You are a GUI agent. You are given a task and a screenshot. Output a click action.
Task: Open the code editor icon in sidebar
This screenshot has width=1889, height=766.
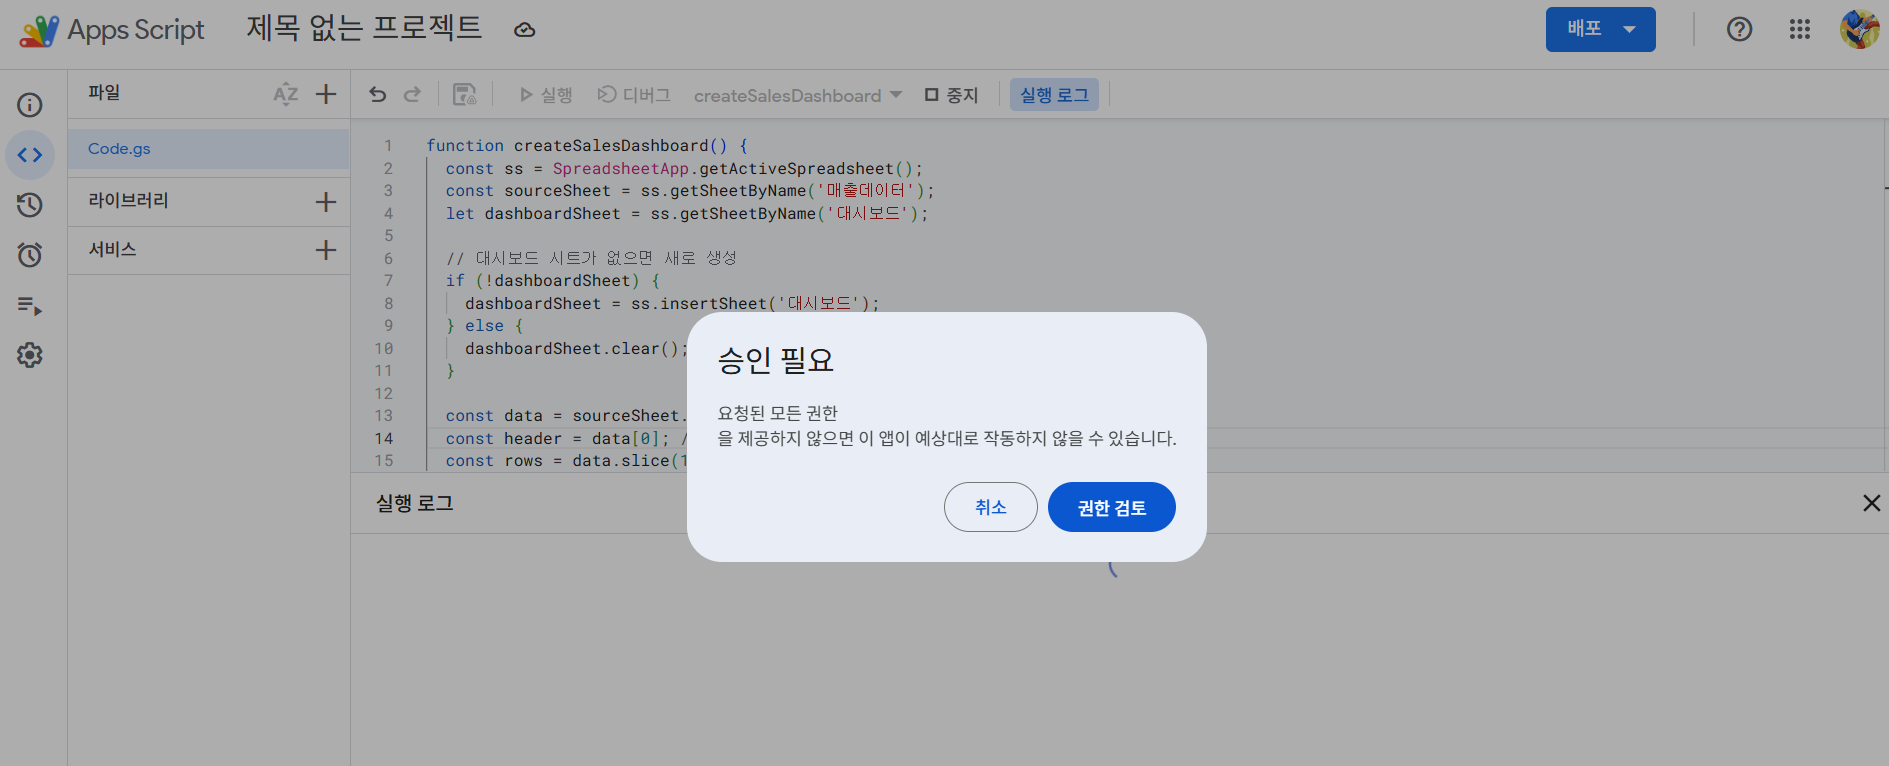(30, 155)
